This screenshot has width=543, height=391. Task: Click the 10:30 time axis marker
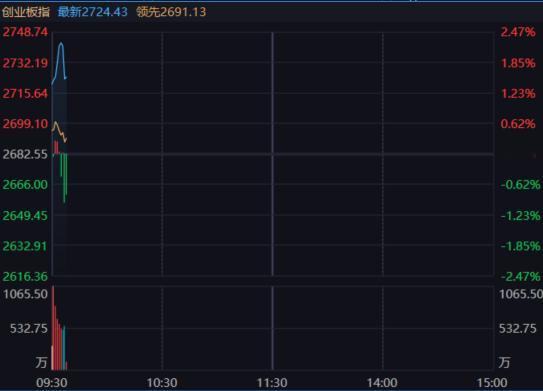tap(162, 383)
